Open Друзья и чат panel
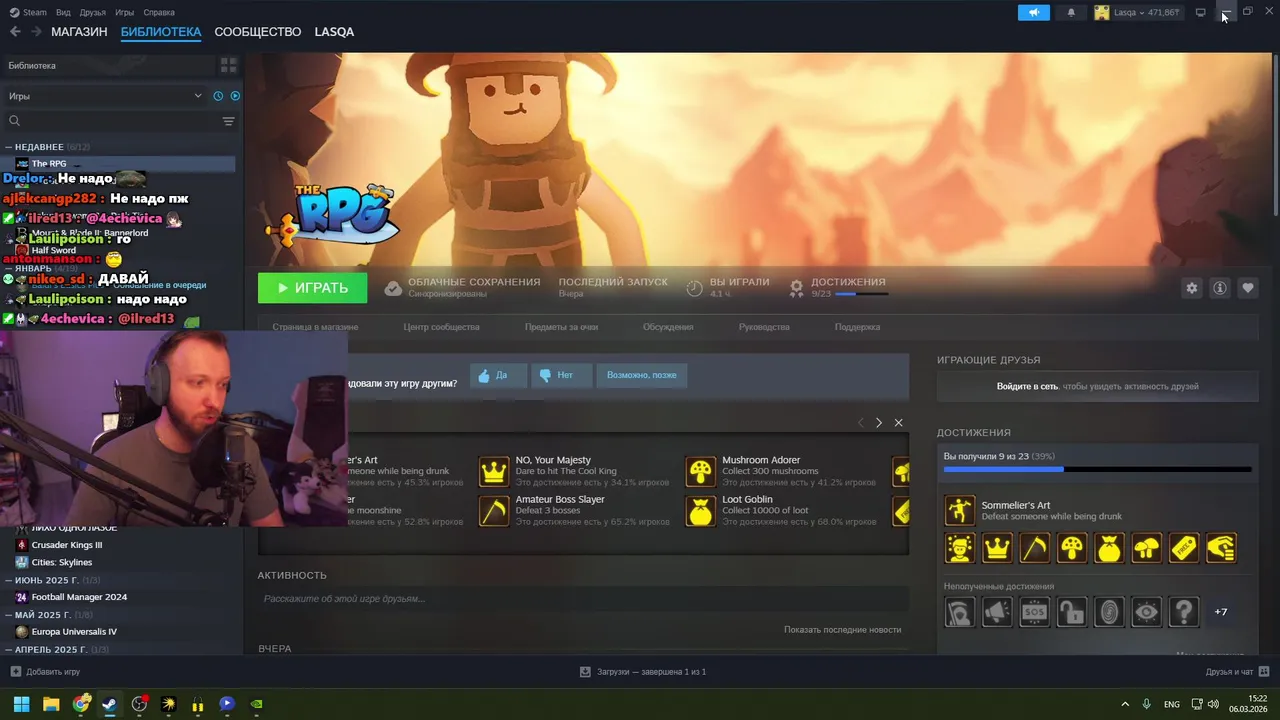The height and width of the screenshot is (720, 1280). pyautogui.click(x=1237, y=672)
